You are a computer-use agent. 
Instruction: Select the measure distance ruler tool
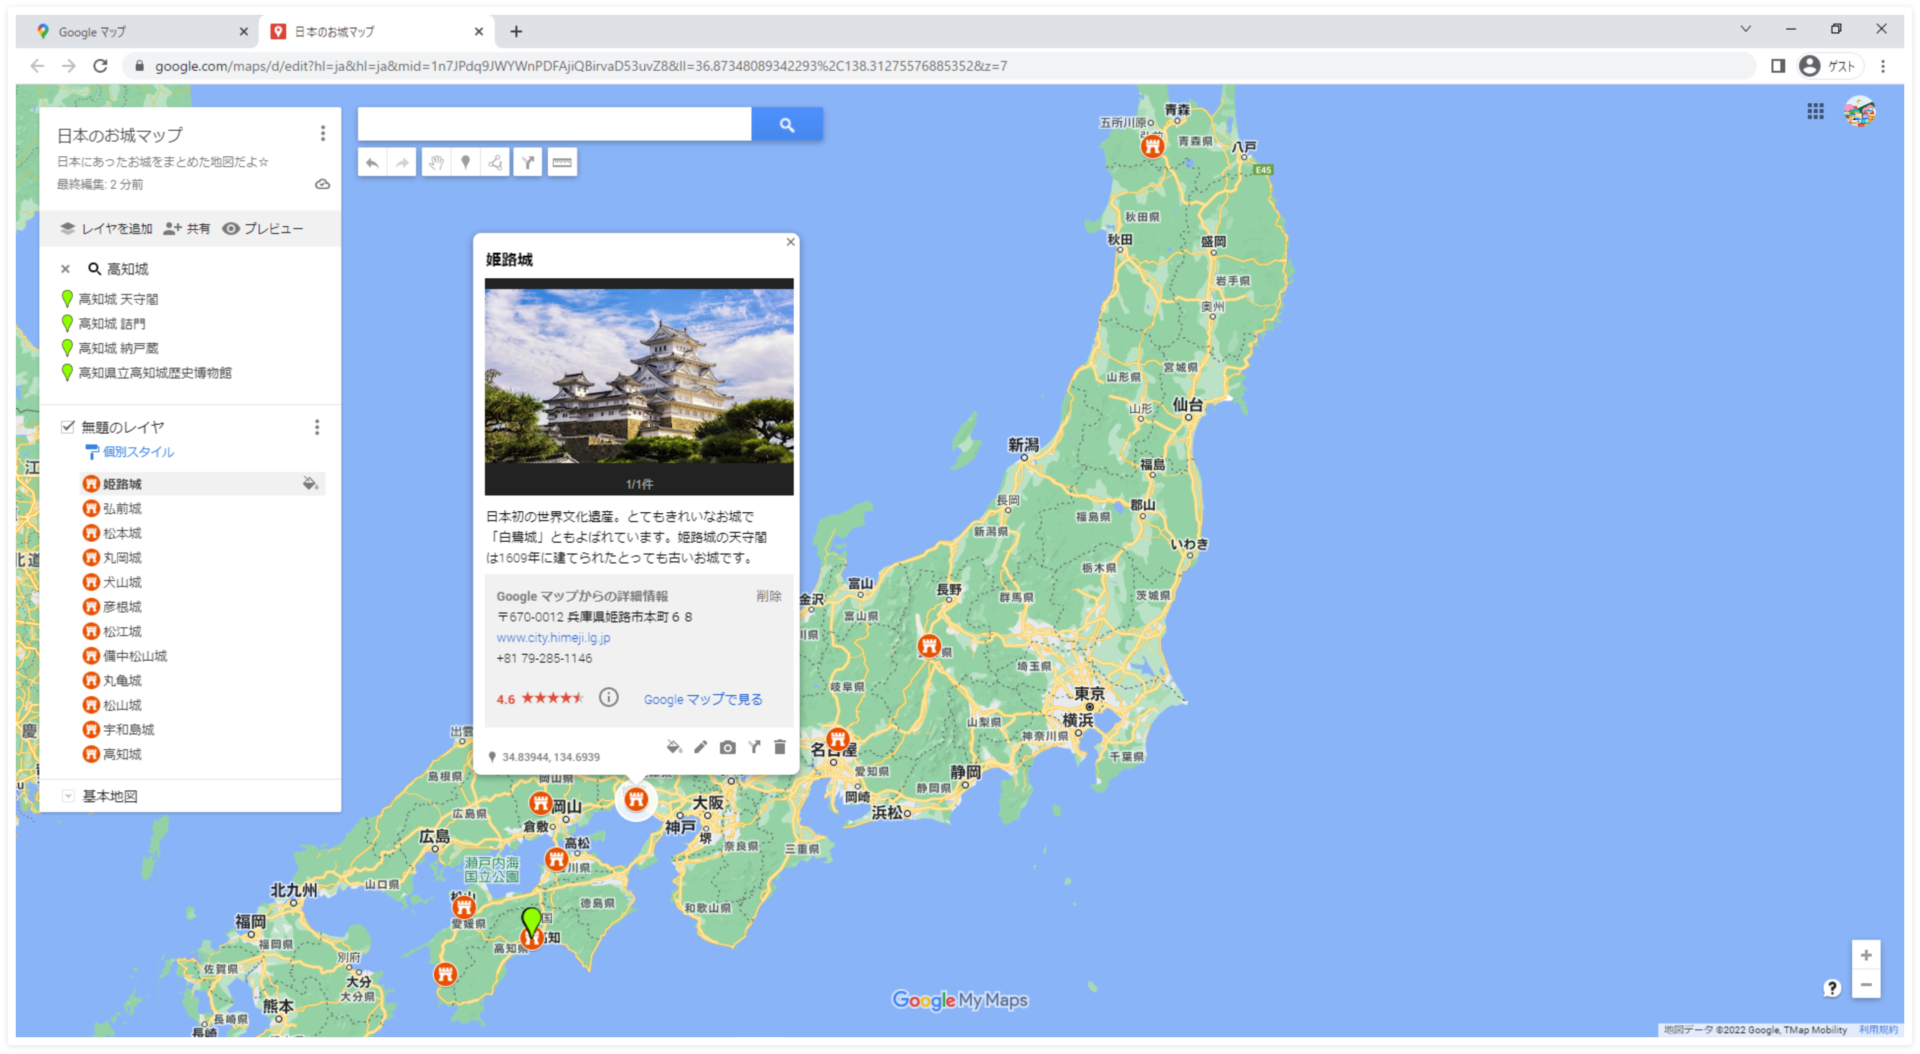(562, 163)
